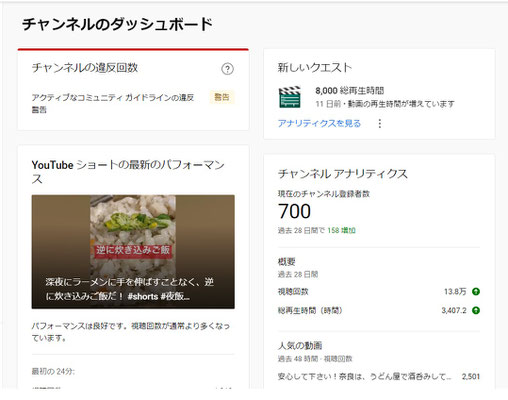Viewport: 508px width, 400px height.
Task: Open three-dot menu in new quest card
Action: [379, 124]
